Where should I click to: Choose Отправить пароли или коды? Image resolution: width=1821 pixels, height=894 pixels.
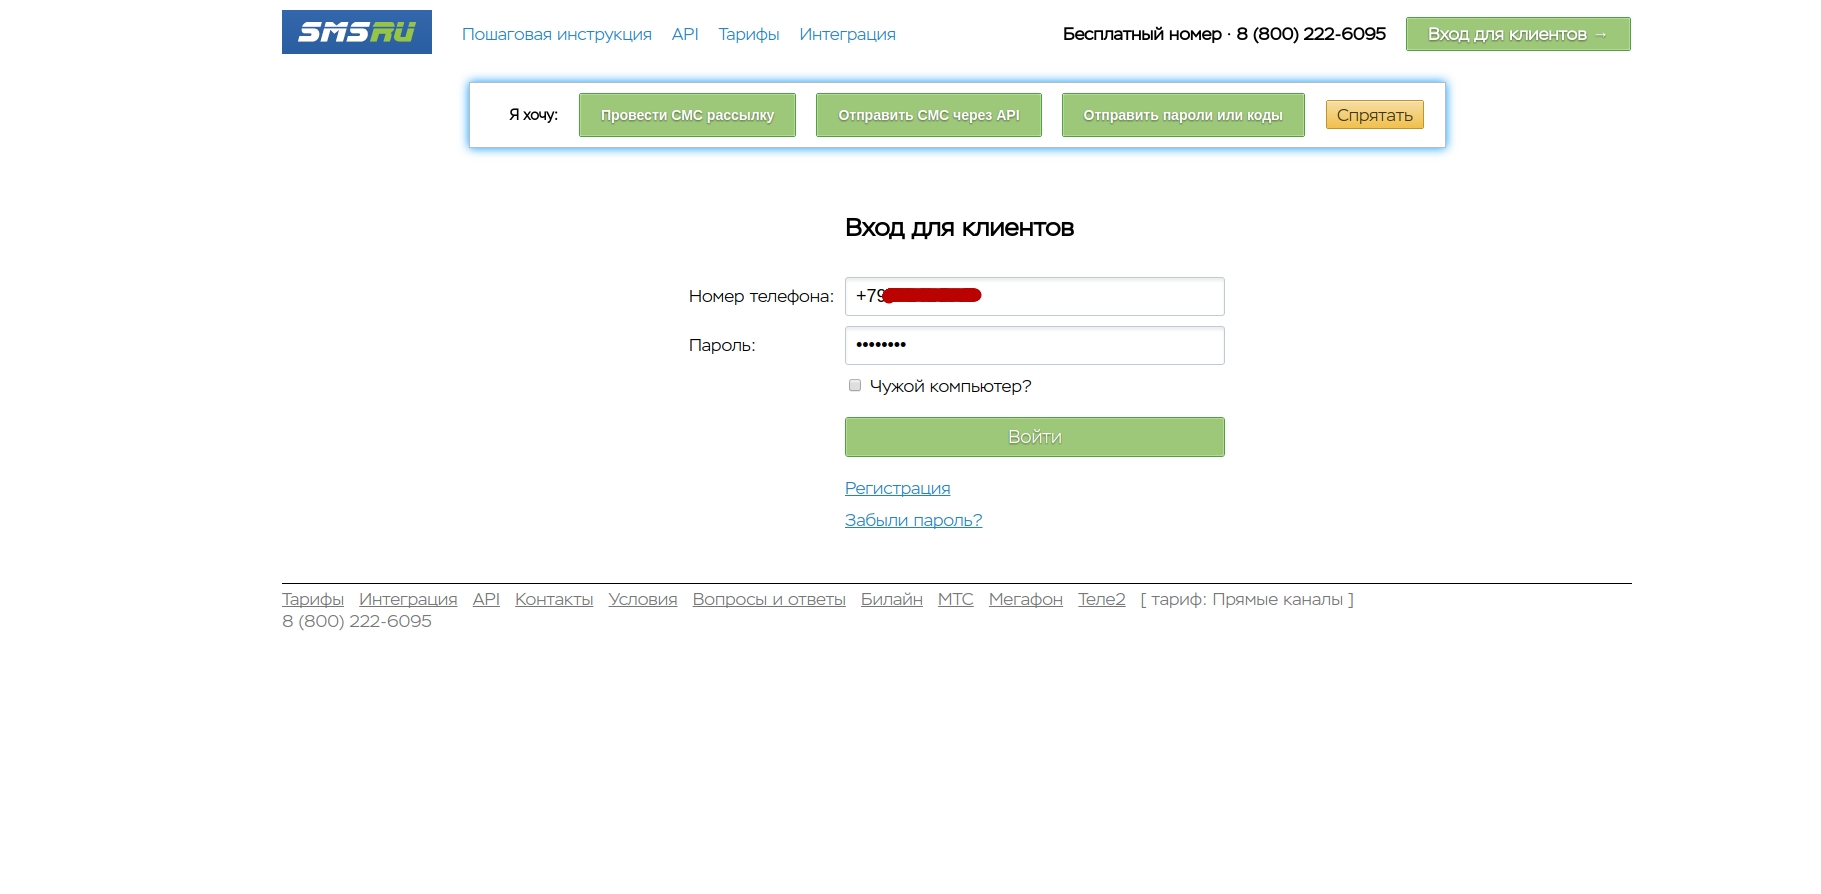[x=1183, y=115]
